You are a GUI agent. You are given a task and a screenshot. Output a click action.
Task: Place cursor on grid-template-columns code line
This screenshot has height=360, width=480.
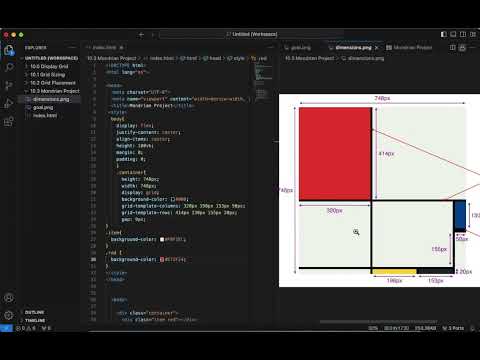(x=183, y=206)
